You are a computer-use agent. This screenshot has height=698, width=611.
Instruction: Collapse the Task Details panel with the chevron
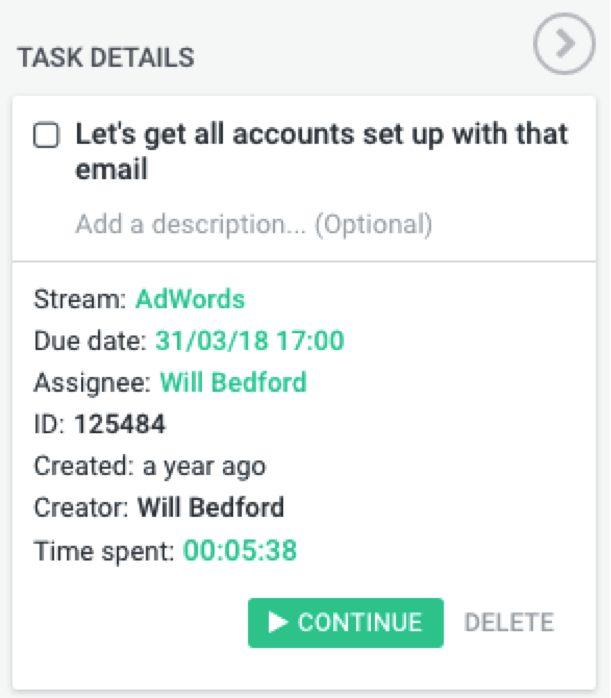point(564,44)
